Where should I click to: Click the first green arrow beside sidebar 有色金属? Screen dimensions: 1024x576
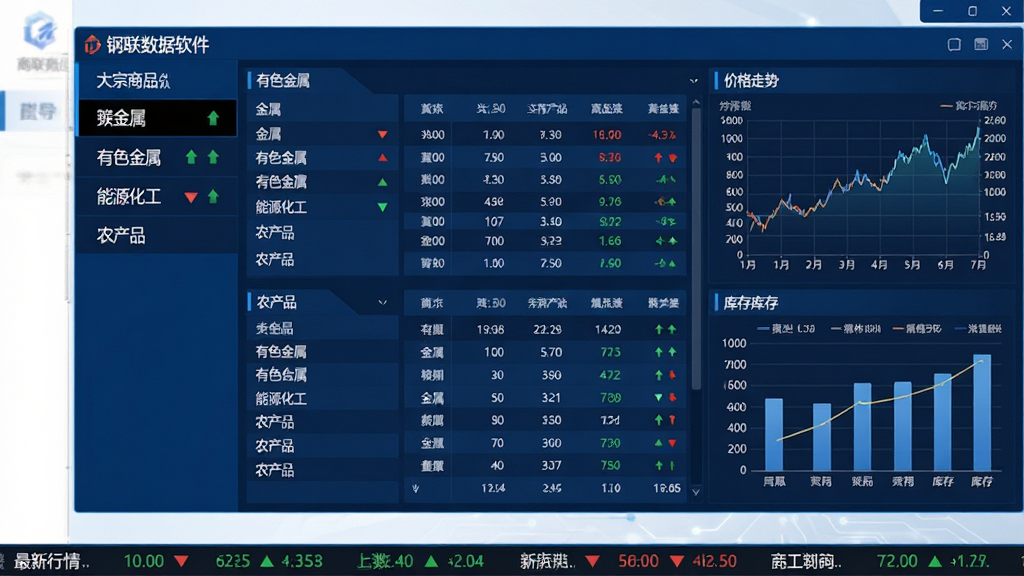(x=191, y=157)
